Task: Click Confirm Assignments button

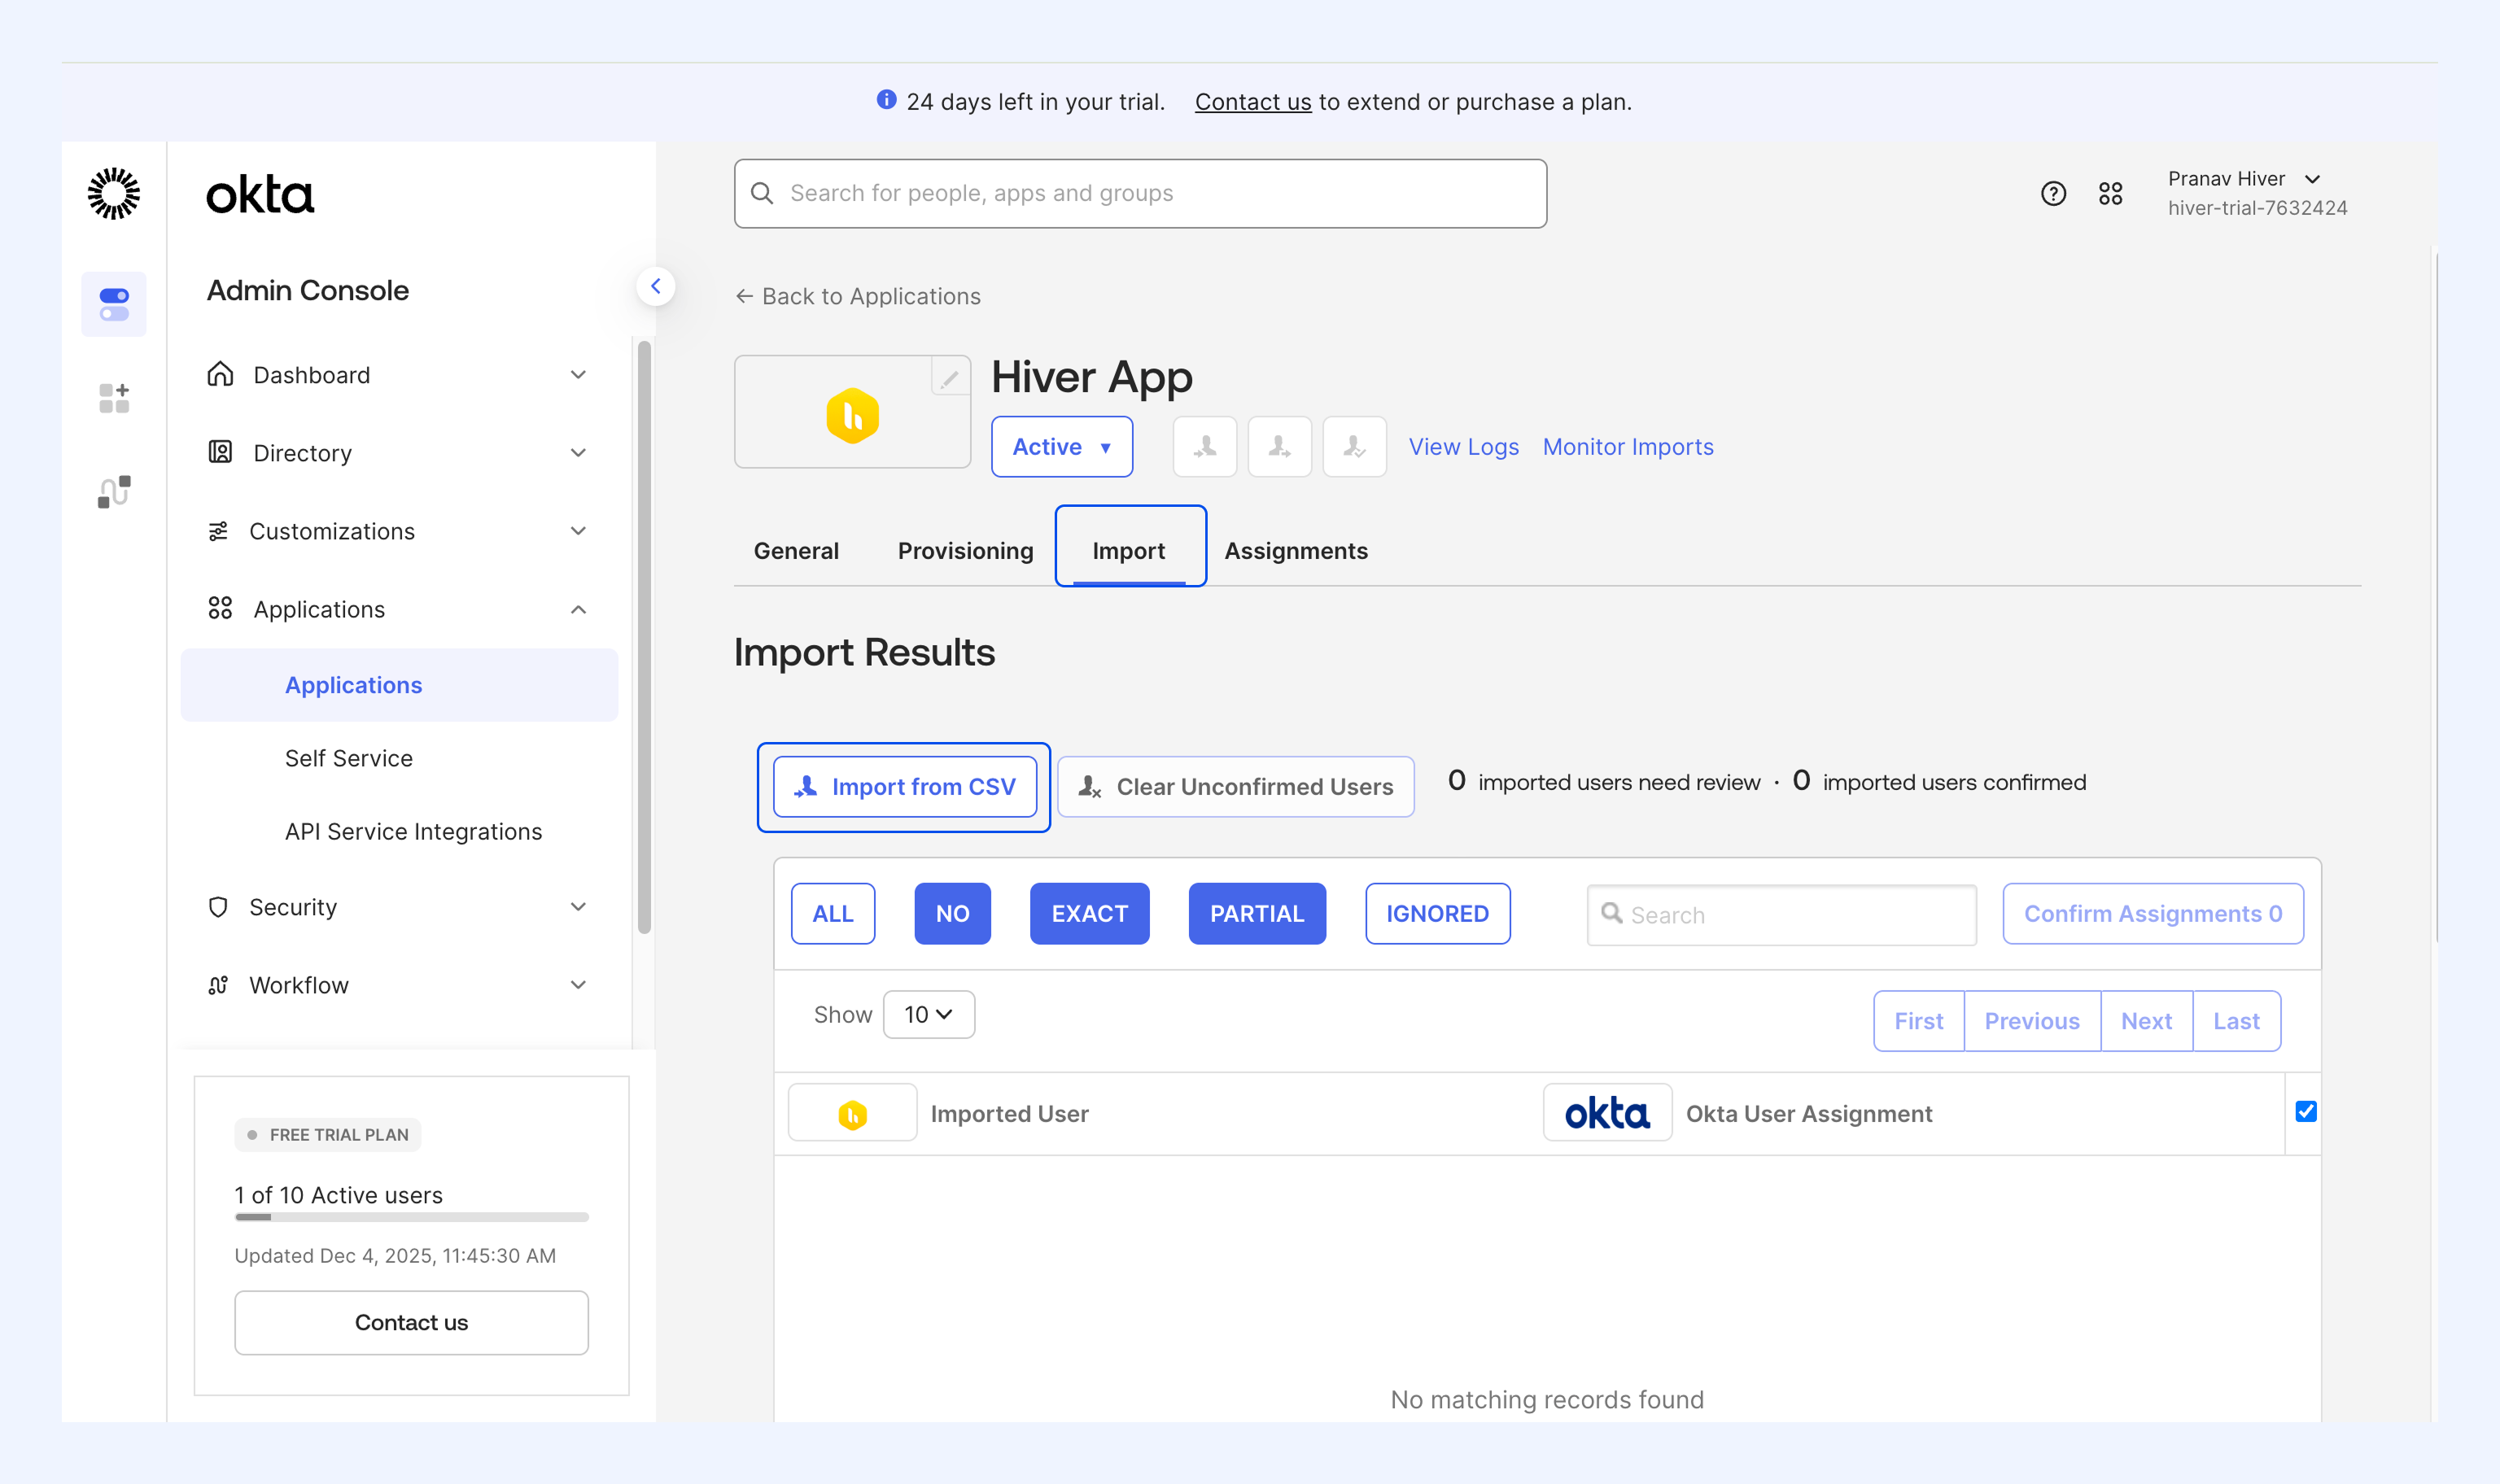Action: pyautogui.click(x=2153, y=913)
